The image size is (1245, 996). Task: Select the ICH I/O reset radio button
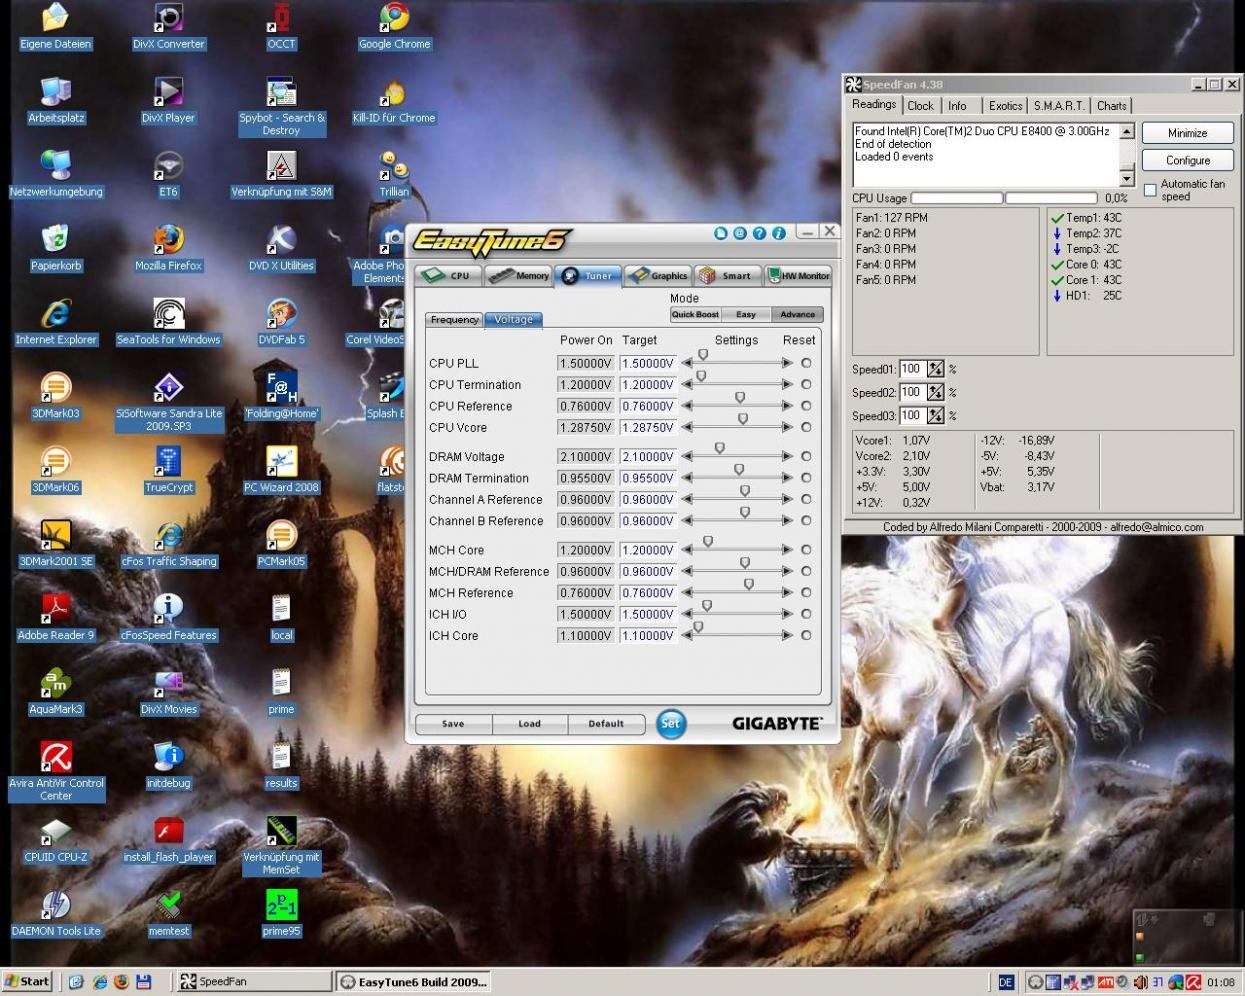[x=806, y=614]
